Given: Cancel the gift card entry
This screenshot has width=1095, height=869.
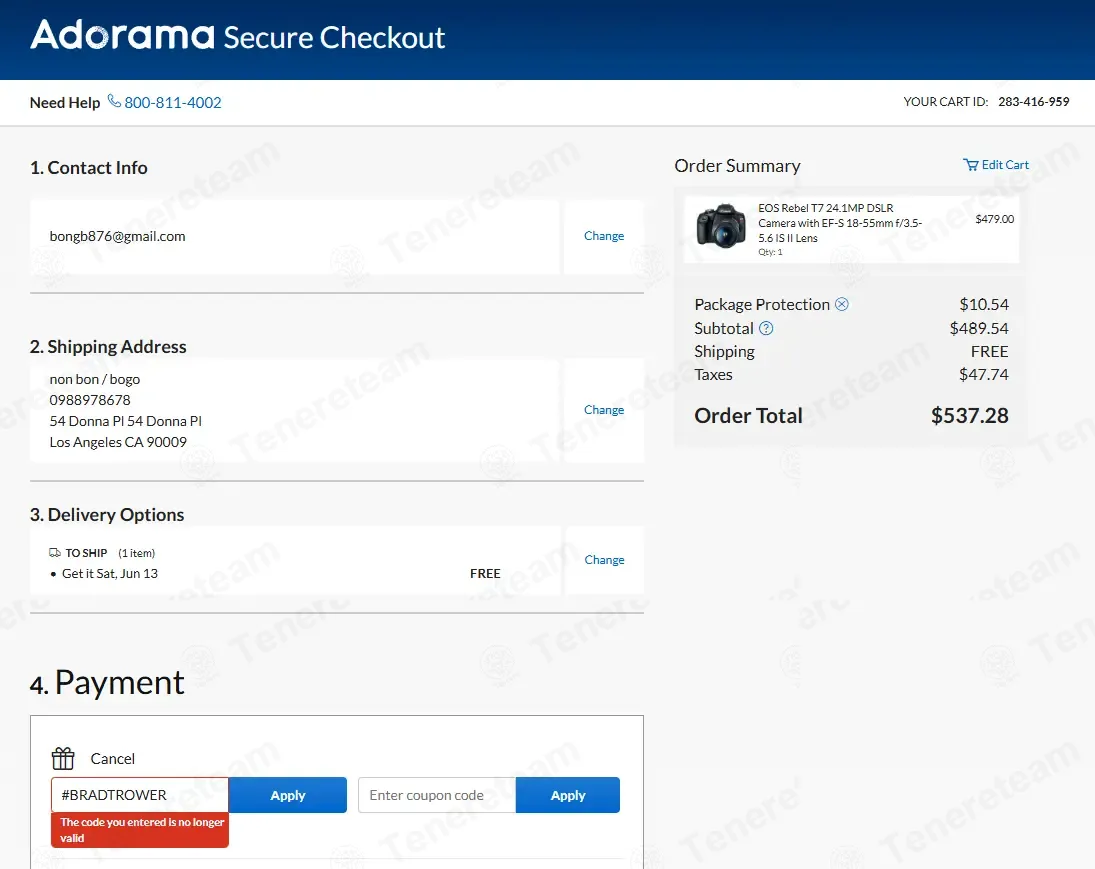Looking at the screenshot, I should click(112, 759).
